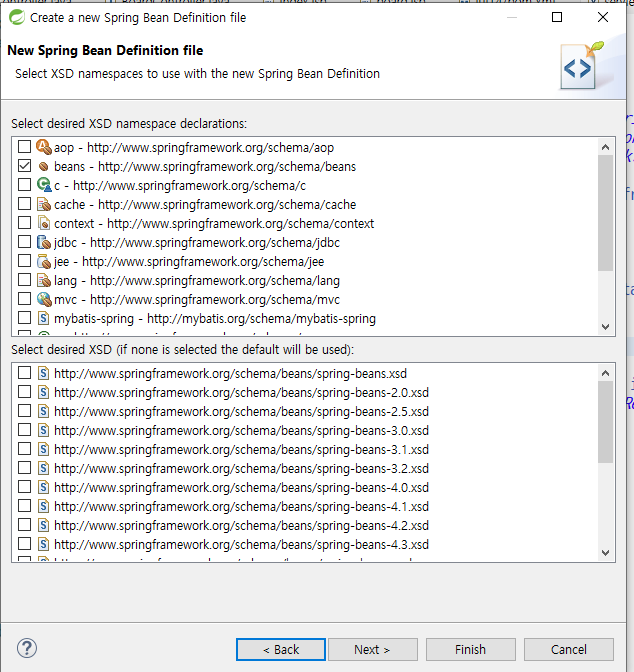The width and height of the screenshot is (634, 672).
Task: Close the dialog with X button
Action: coord(603,17)
